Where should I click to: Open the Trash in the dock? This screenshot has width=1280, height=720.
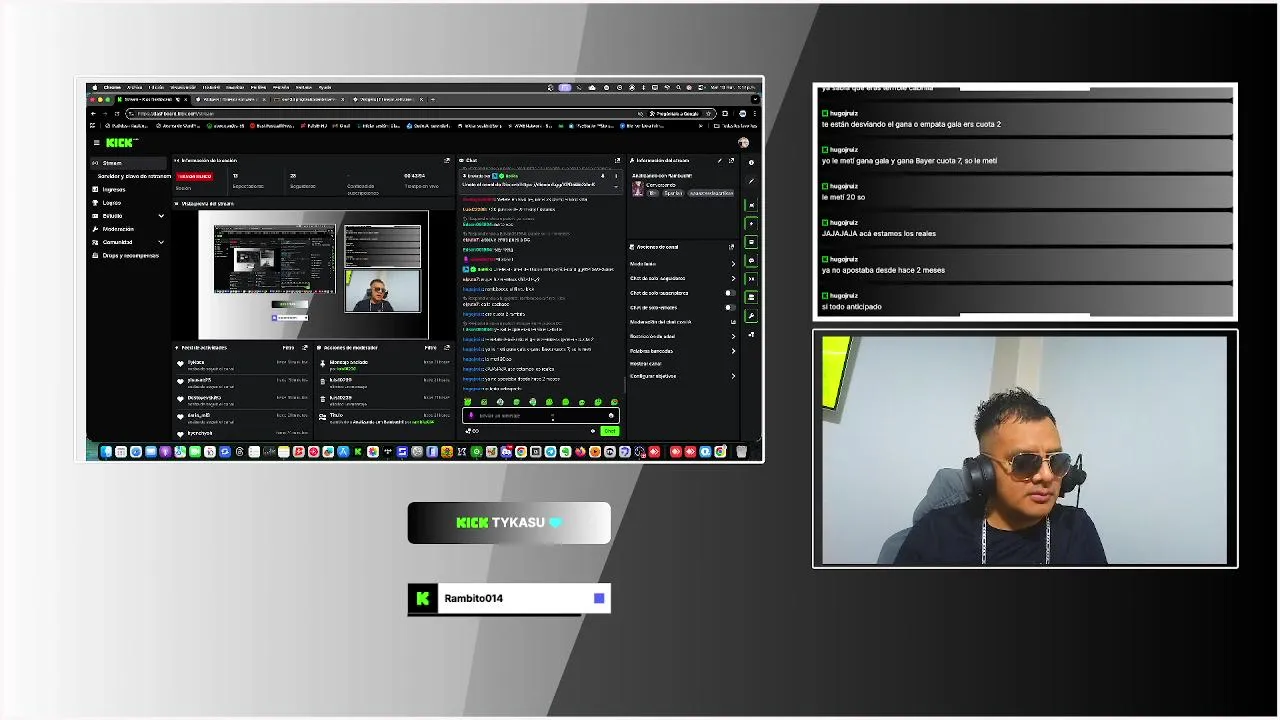coord(741,452)
